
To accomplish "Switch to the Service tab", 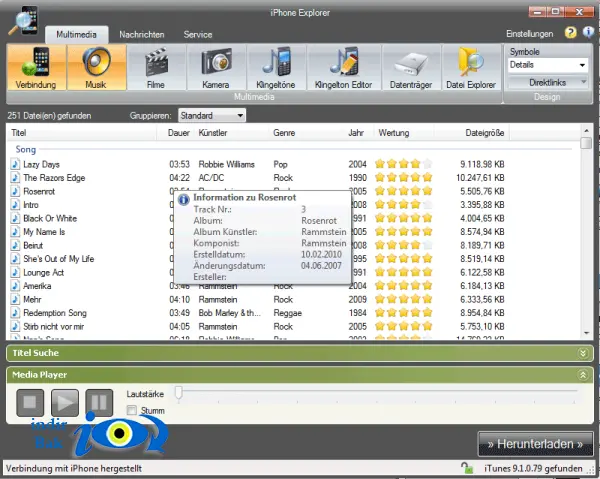I will point(197,35).
